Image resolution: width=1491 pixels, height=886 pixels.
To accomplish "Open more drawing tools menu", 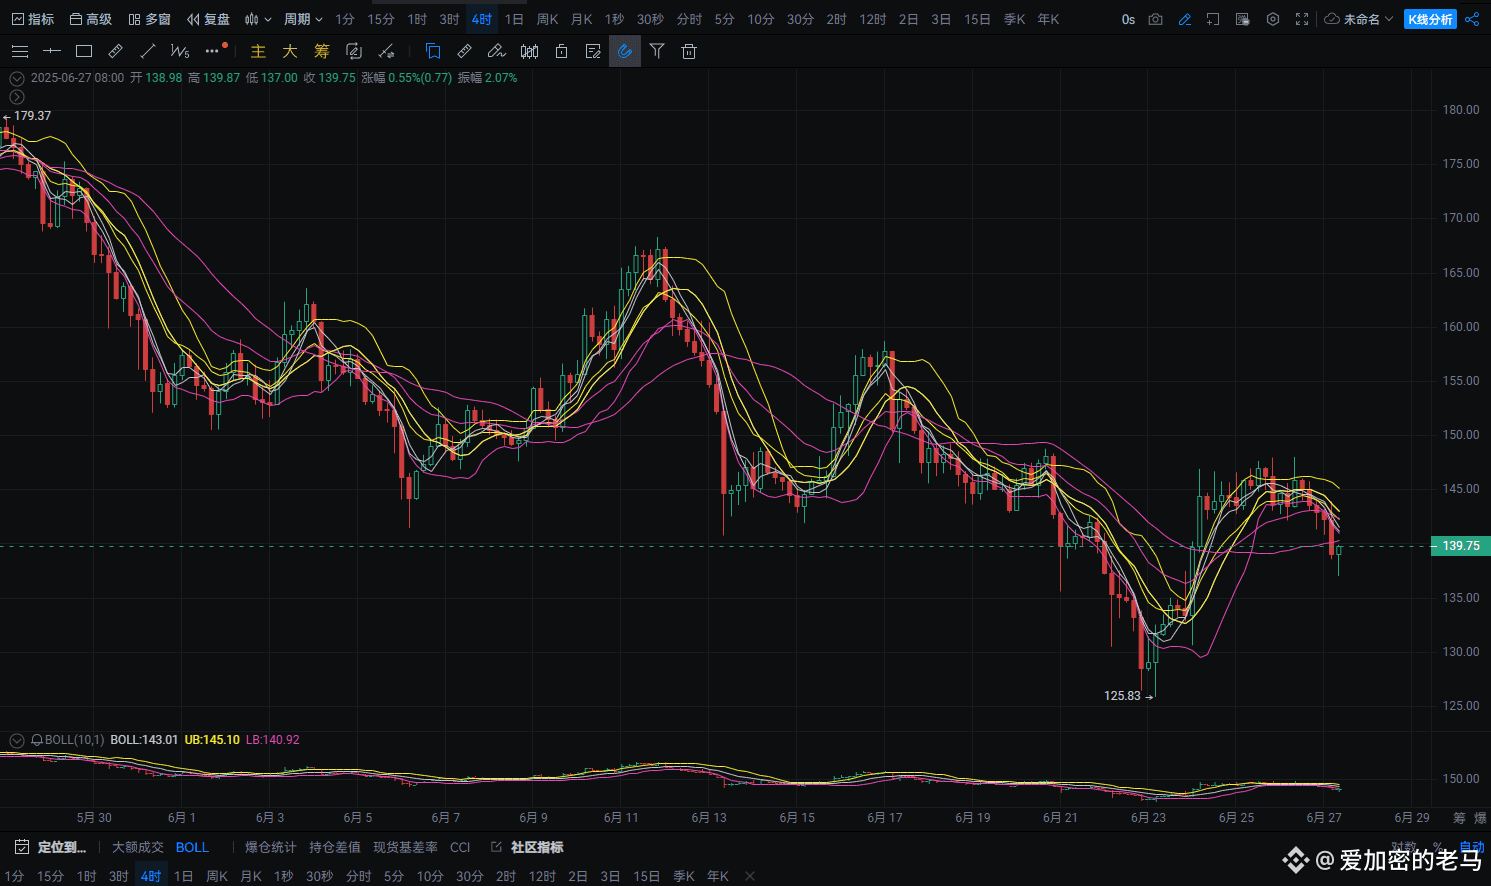I will point(213,51).
